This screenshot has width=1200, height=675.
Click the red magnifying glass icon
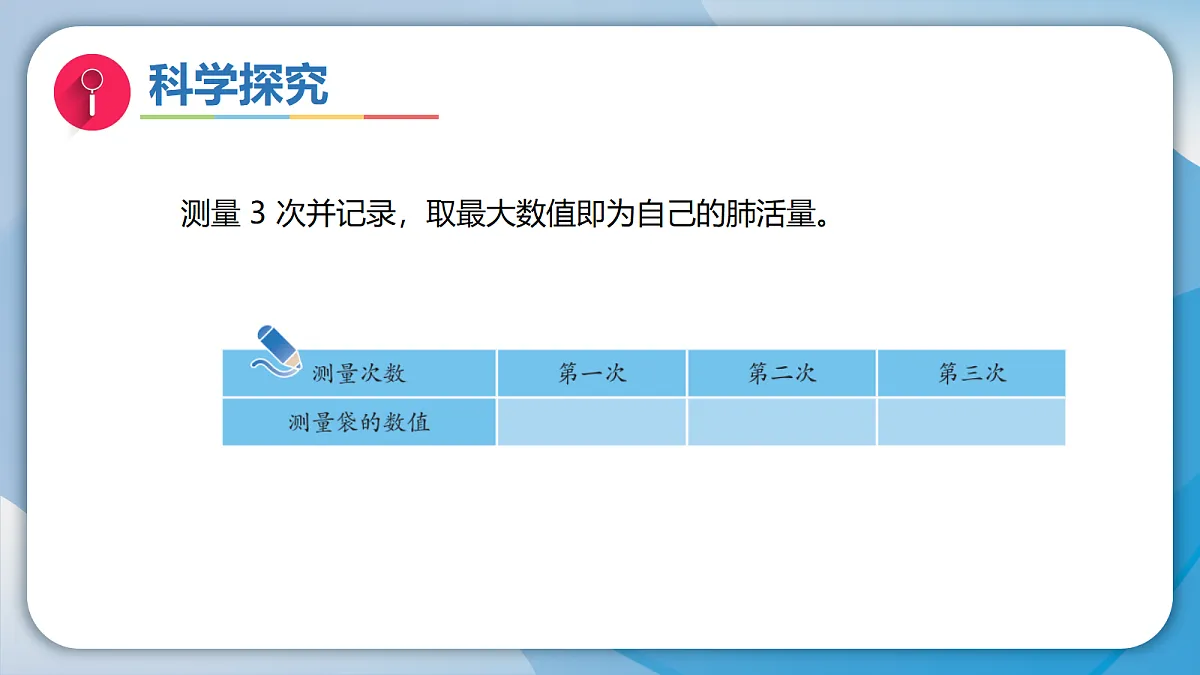(x=92, y=91)
